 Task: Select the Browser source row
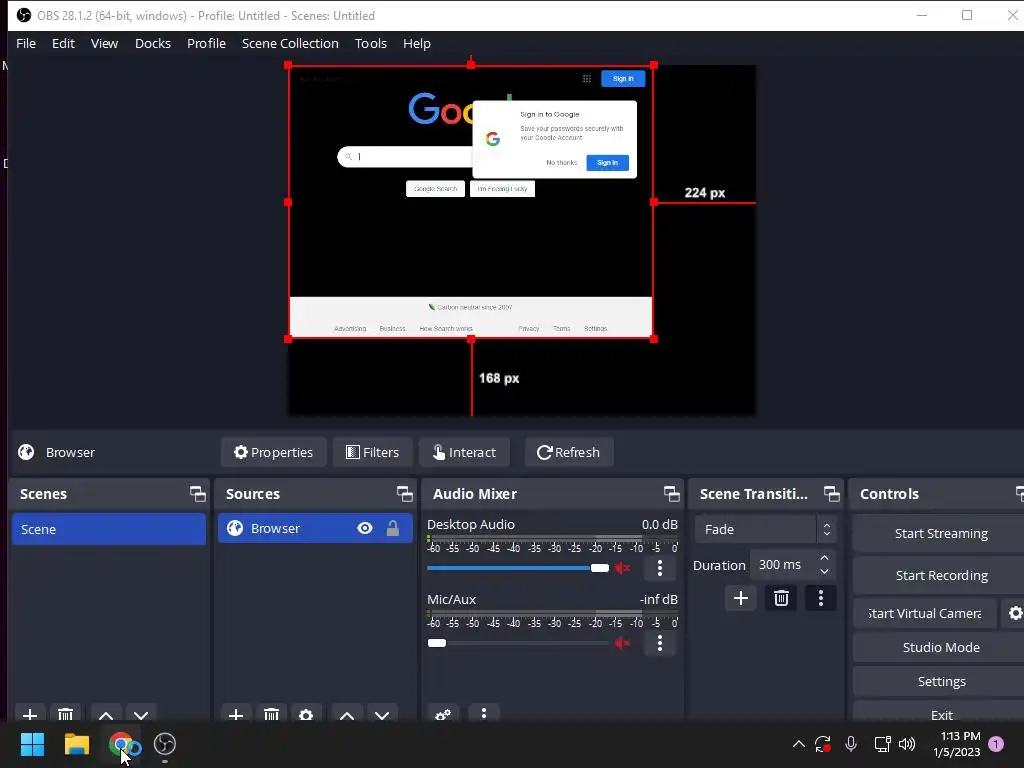coord(315,528)
